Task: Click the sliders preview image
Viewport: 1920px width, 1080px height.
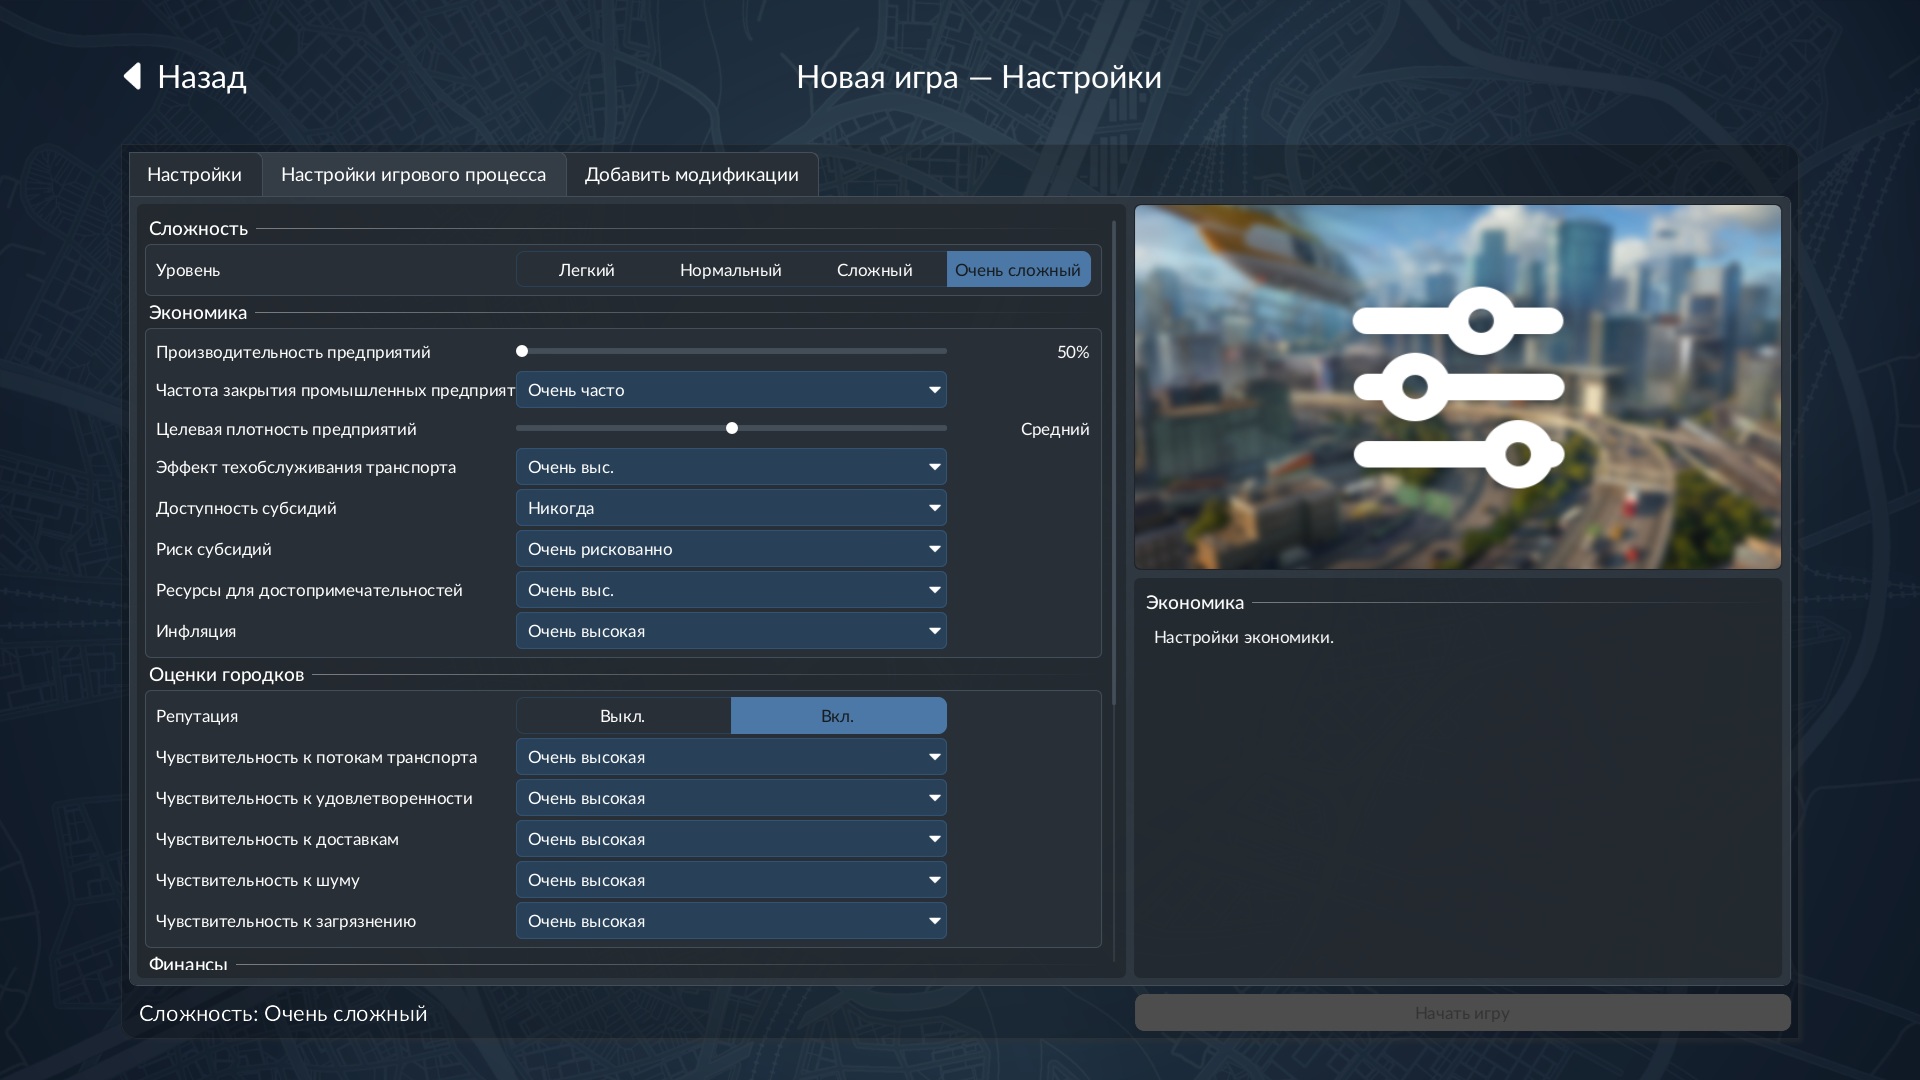Action: click(1457, 387)
